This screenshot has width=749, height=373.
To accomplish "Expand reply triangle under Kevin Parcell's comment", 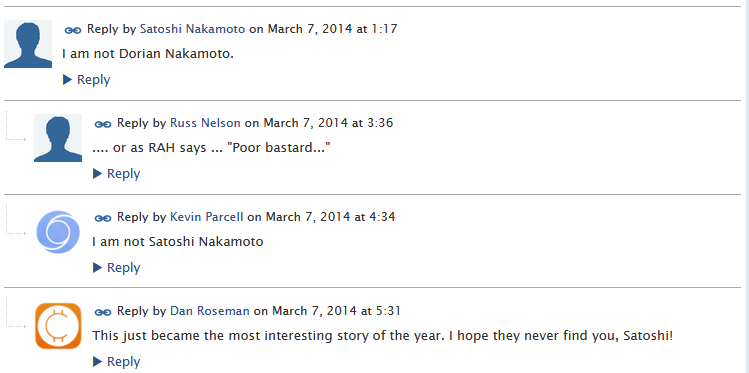I will coord(97,267).
